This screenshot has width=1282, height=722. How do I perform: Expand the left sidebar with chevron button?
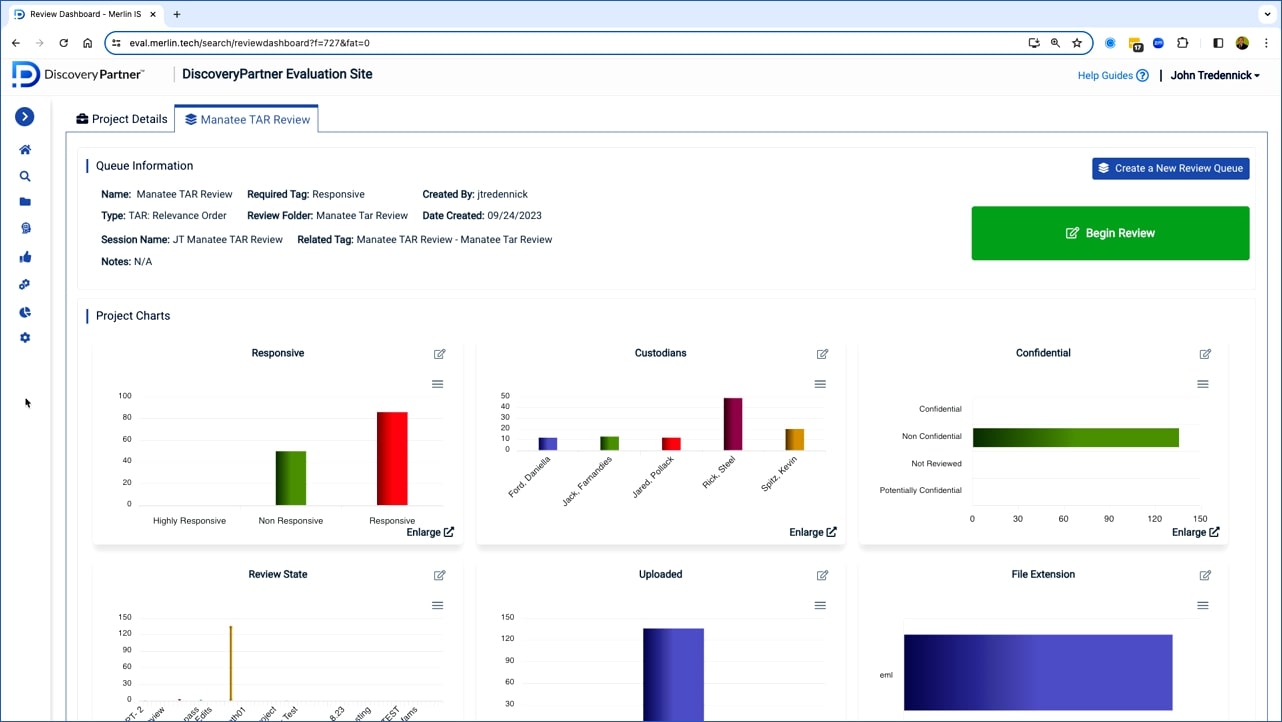[25, 117]
